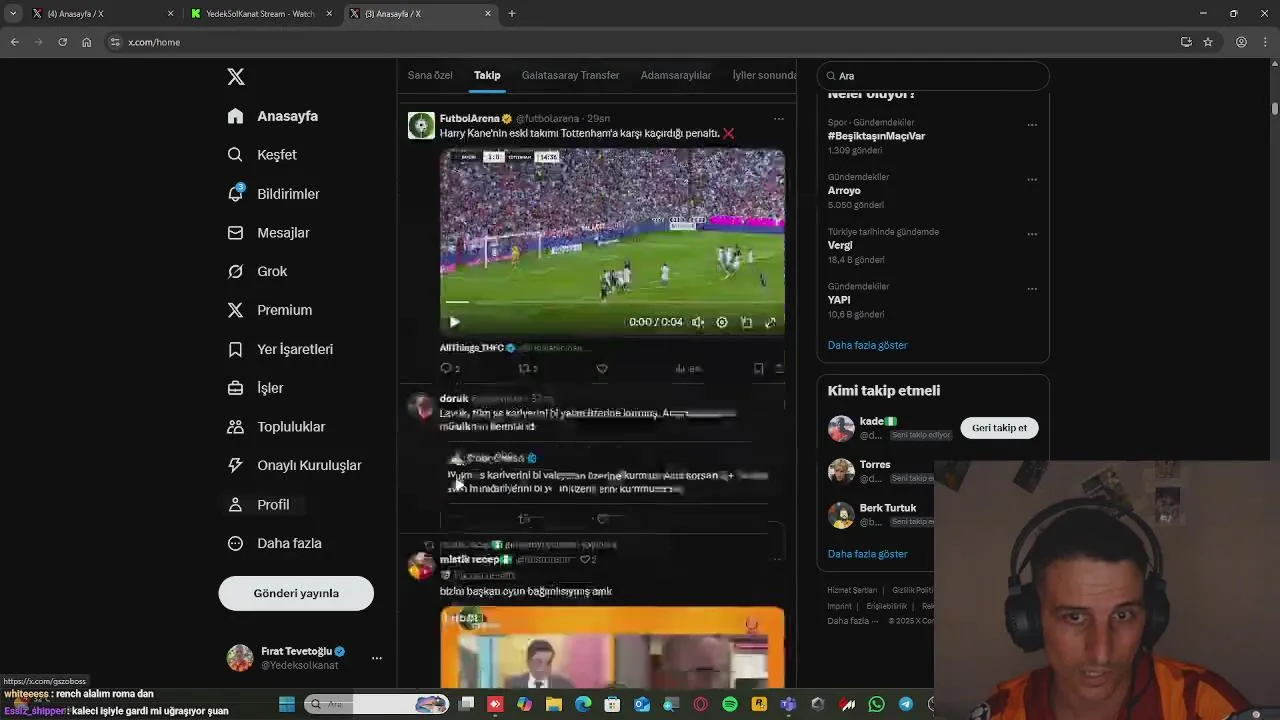
Task: Click Daha fazla göster under Kimi takip etmeli
Action: (x=867, y=554)
